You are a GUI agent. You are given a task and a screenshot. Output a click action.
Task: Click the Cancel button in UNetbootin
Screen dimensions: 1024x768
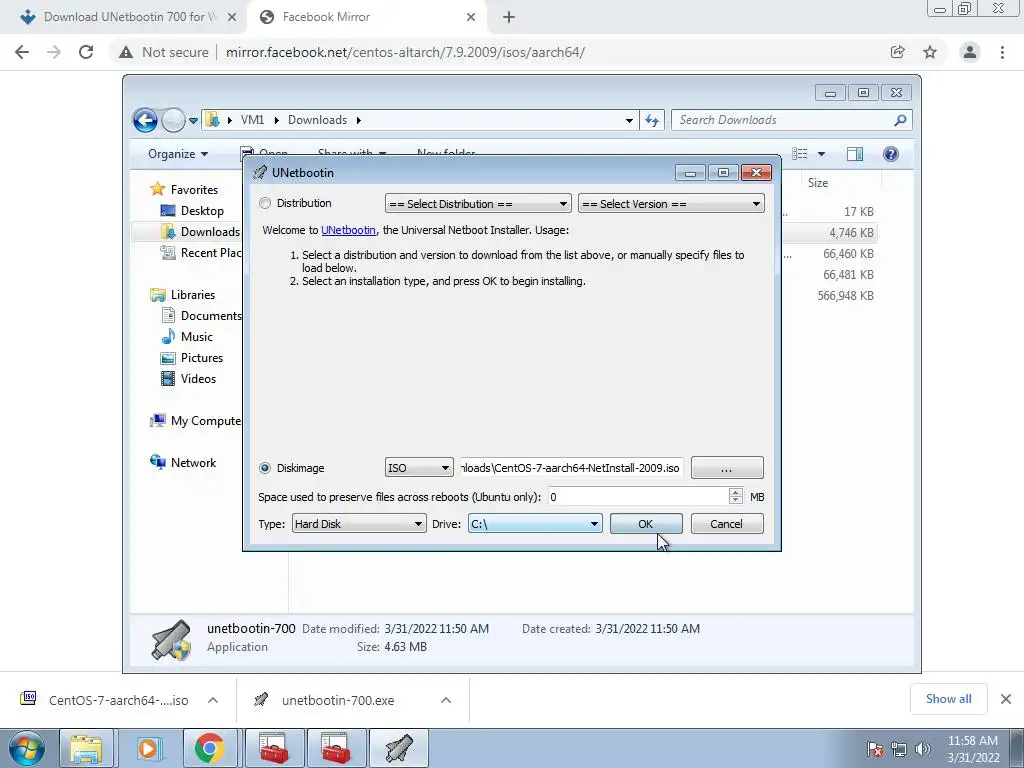[x=727, y=524]
